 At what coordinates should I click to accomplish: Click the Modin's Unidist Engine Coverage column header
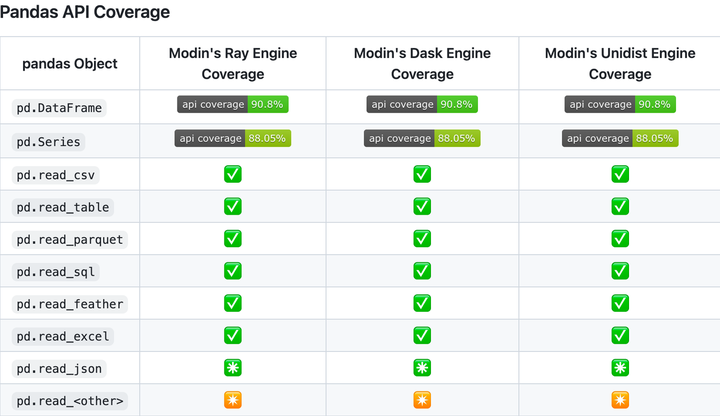click(x=620, y=63)
